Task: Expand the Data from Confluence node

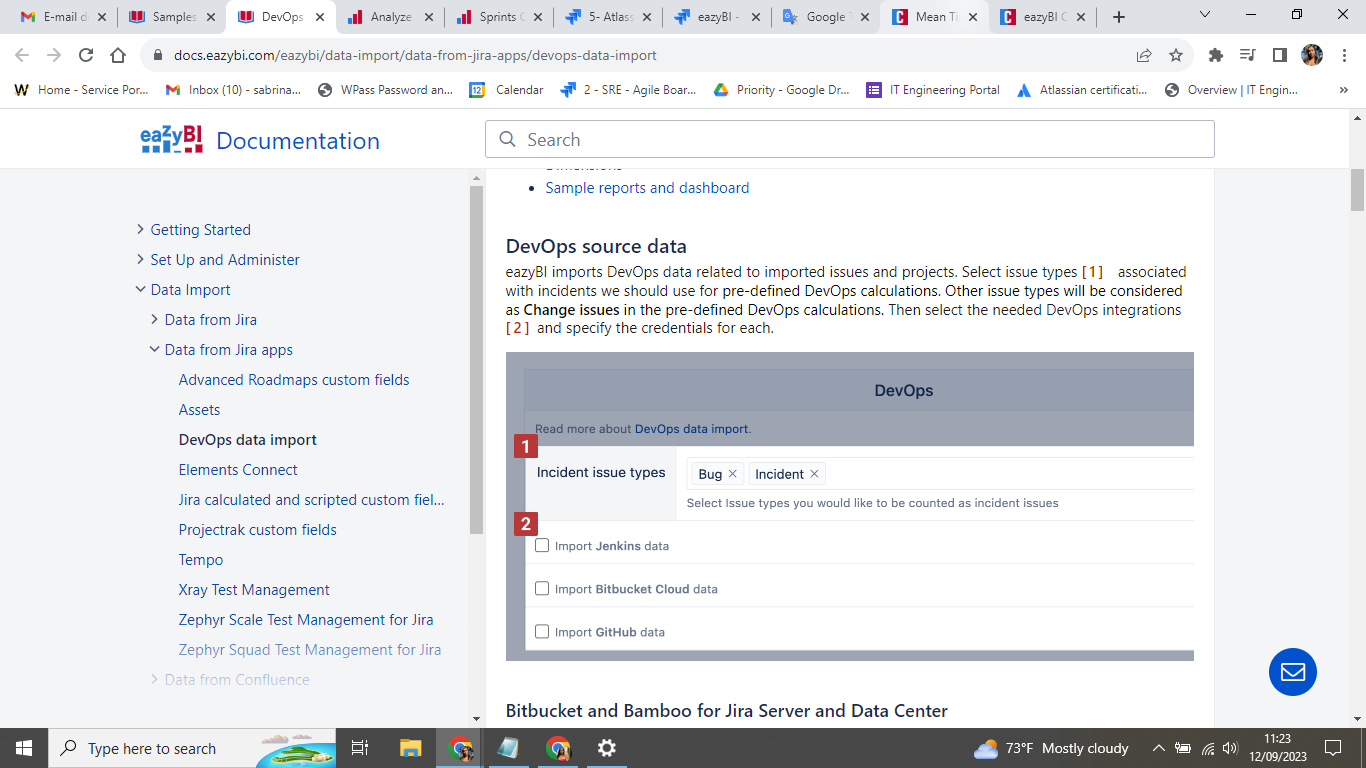Action: pyautogui.click(x=154, y=679)
